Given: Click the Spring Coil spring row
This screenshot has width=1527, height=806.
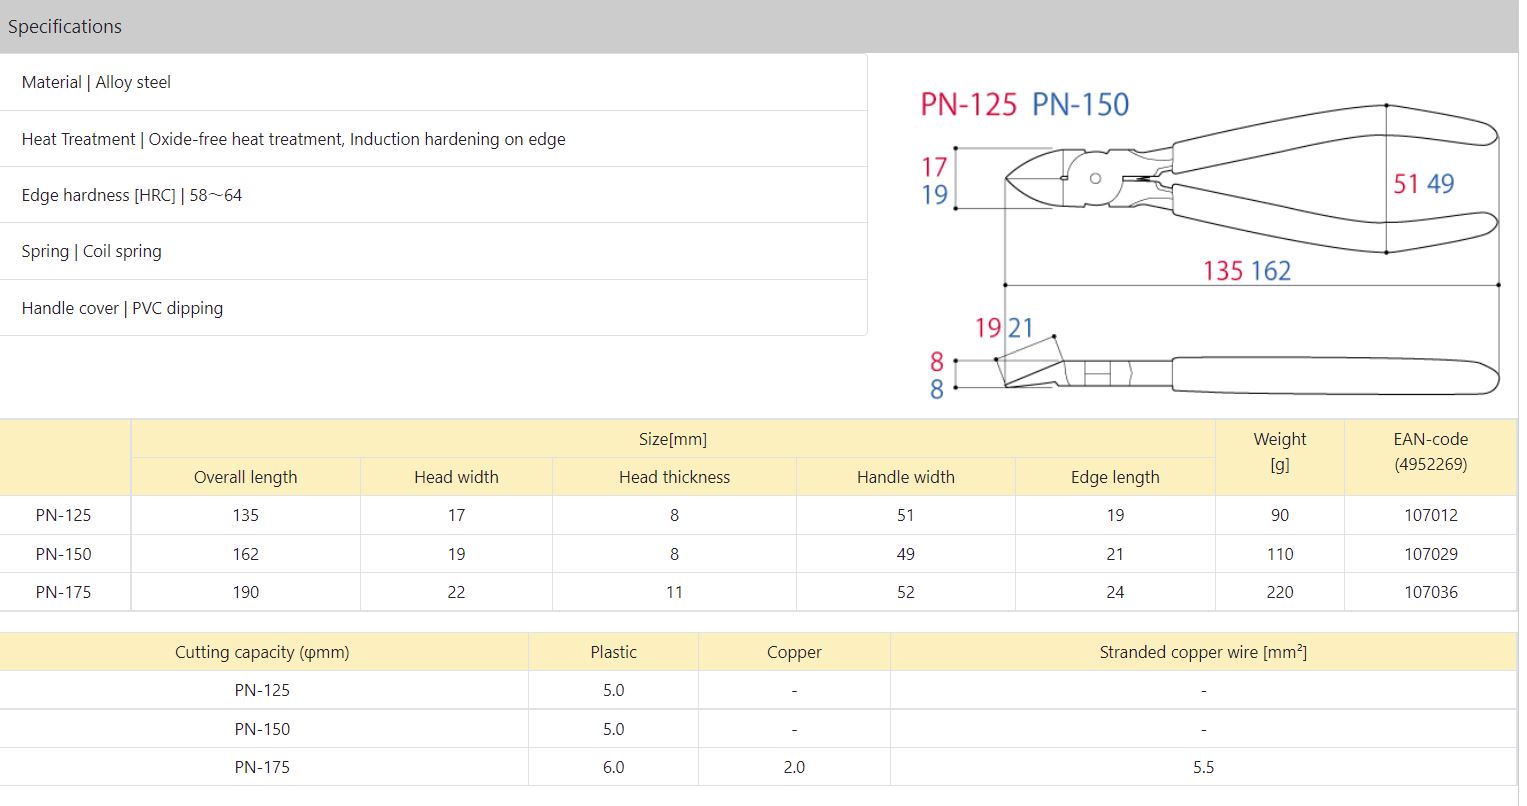Looking at the screenshot, I should pos(433,251).
